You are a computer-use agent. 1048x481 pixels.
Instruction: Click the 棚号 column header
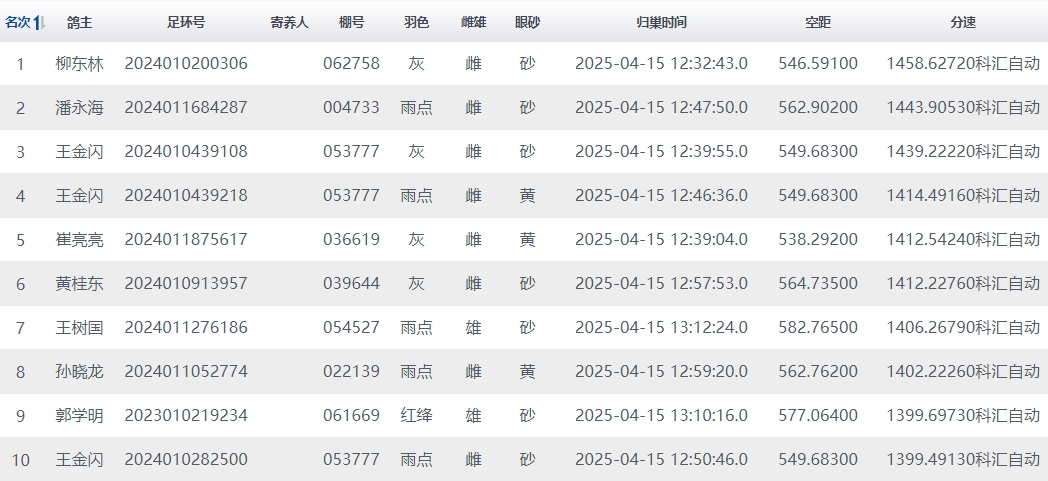(x=351, y=22)
